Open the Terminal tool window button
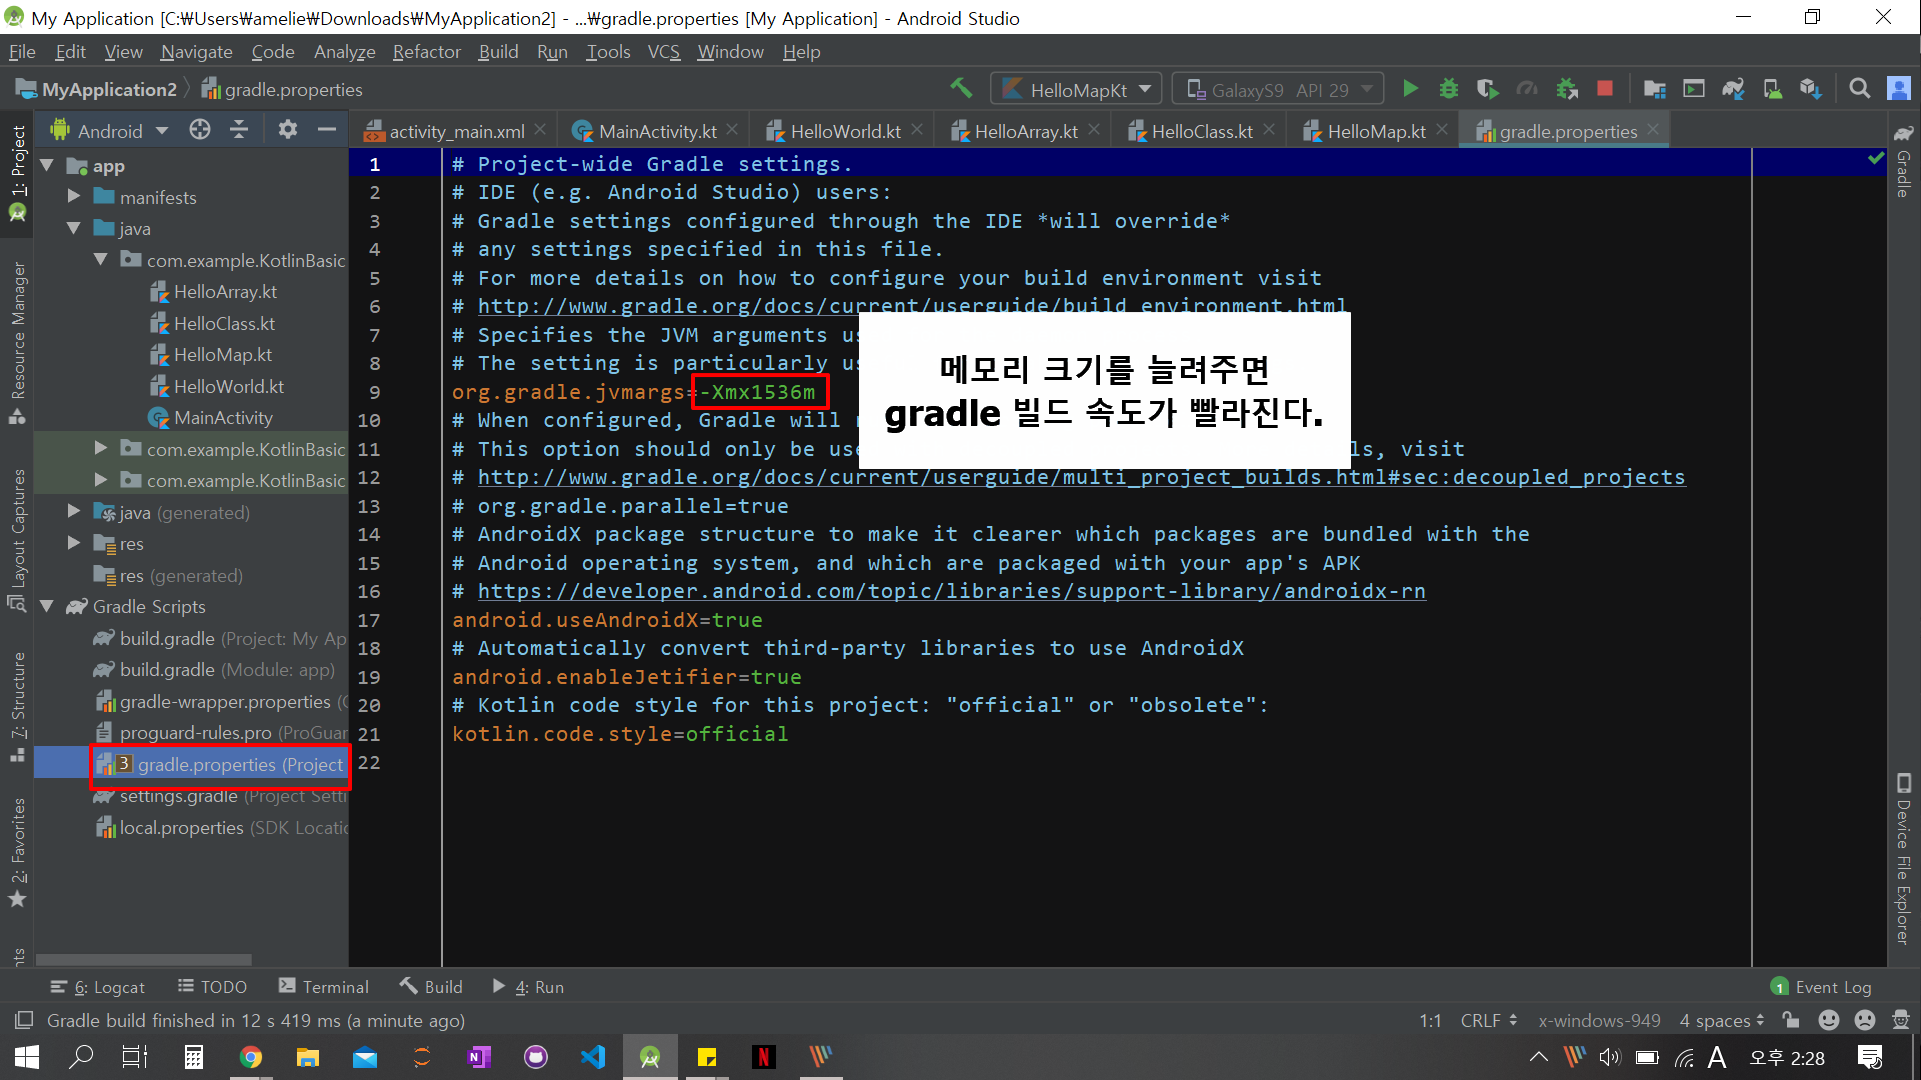This screenshot has width=1921, height=1080. pos(323,987)
